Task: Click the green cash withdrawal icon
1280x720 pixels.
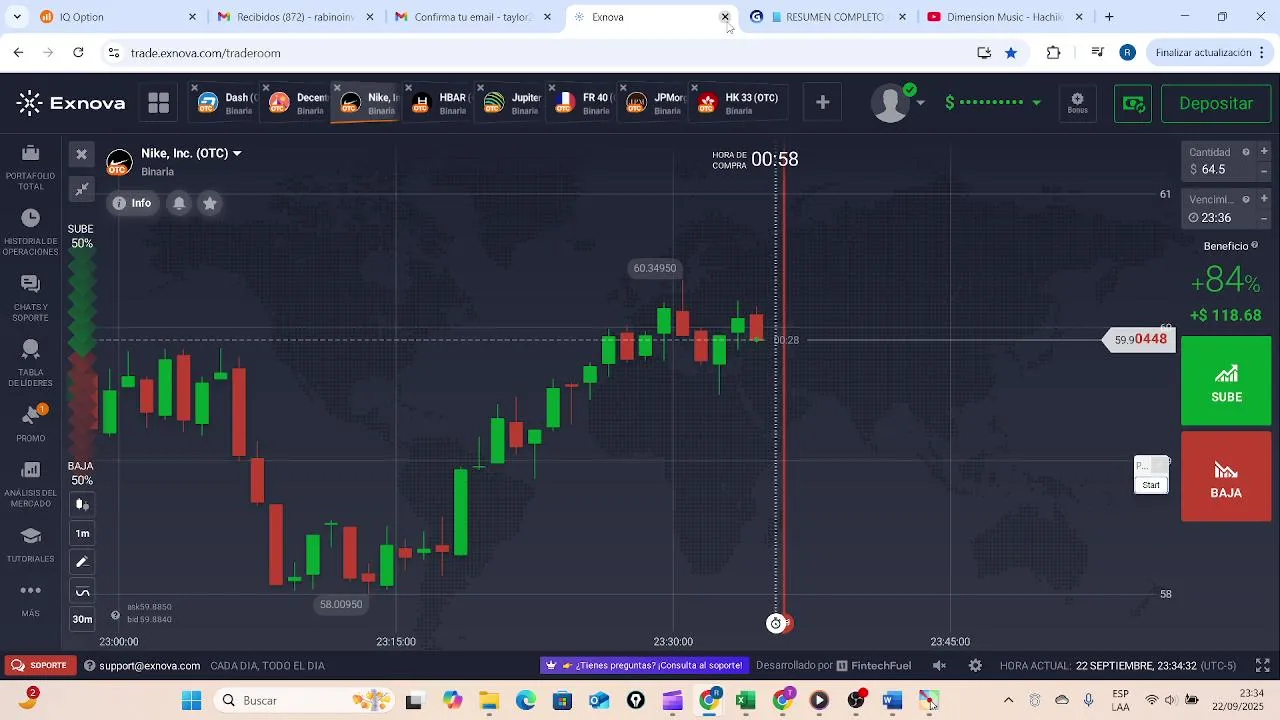Action: coord(1133,103)
